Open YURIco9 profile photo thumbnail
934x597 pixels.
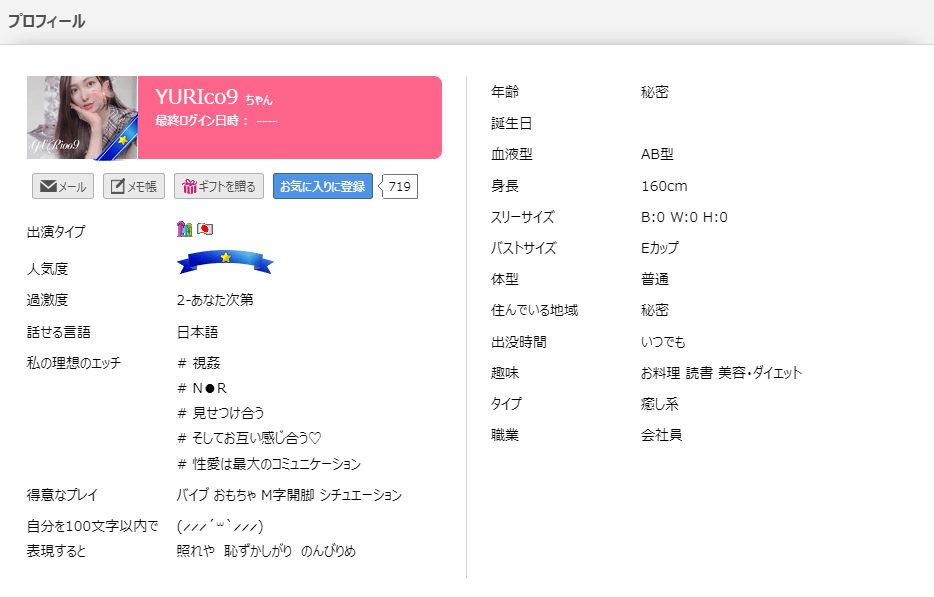pos(82,117)
